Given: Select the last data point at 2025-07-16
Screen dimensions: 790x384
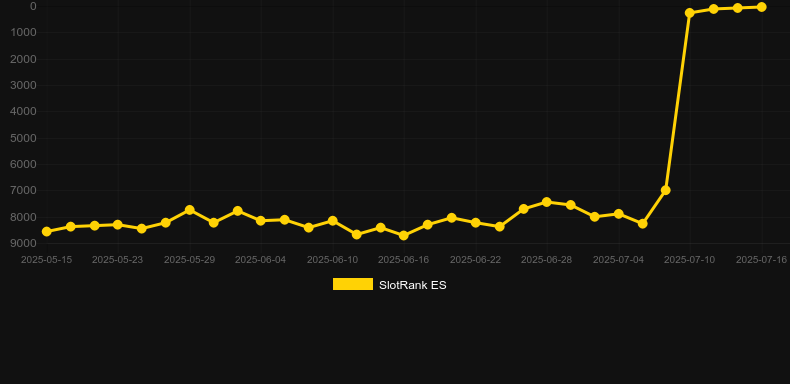Looking at the screenshot, I should (x=761, y=7).
